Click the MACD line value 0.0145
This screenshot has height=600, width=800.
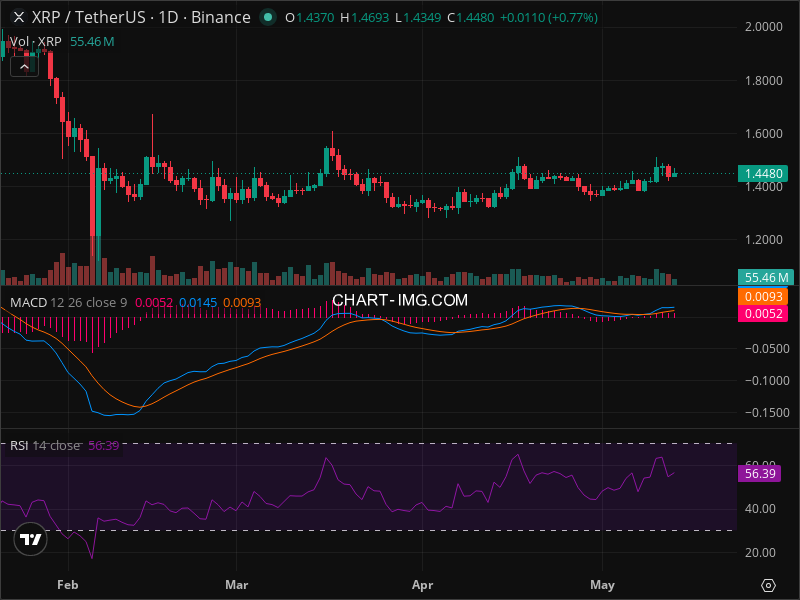[198, 303]
